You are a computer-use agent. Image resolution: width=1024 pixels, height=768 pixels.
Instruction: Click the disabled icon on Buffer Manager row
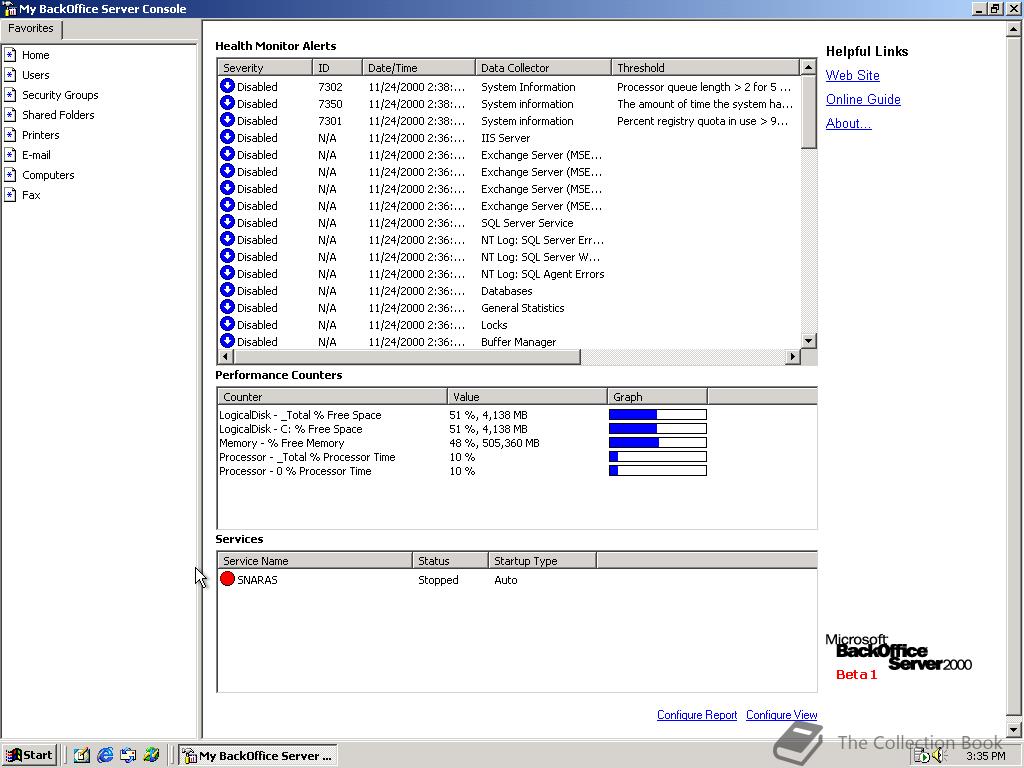(227, 340)
